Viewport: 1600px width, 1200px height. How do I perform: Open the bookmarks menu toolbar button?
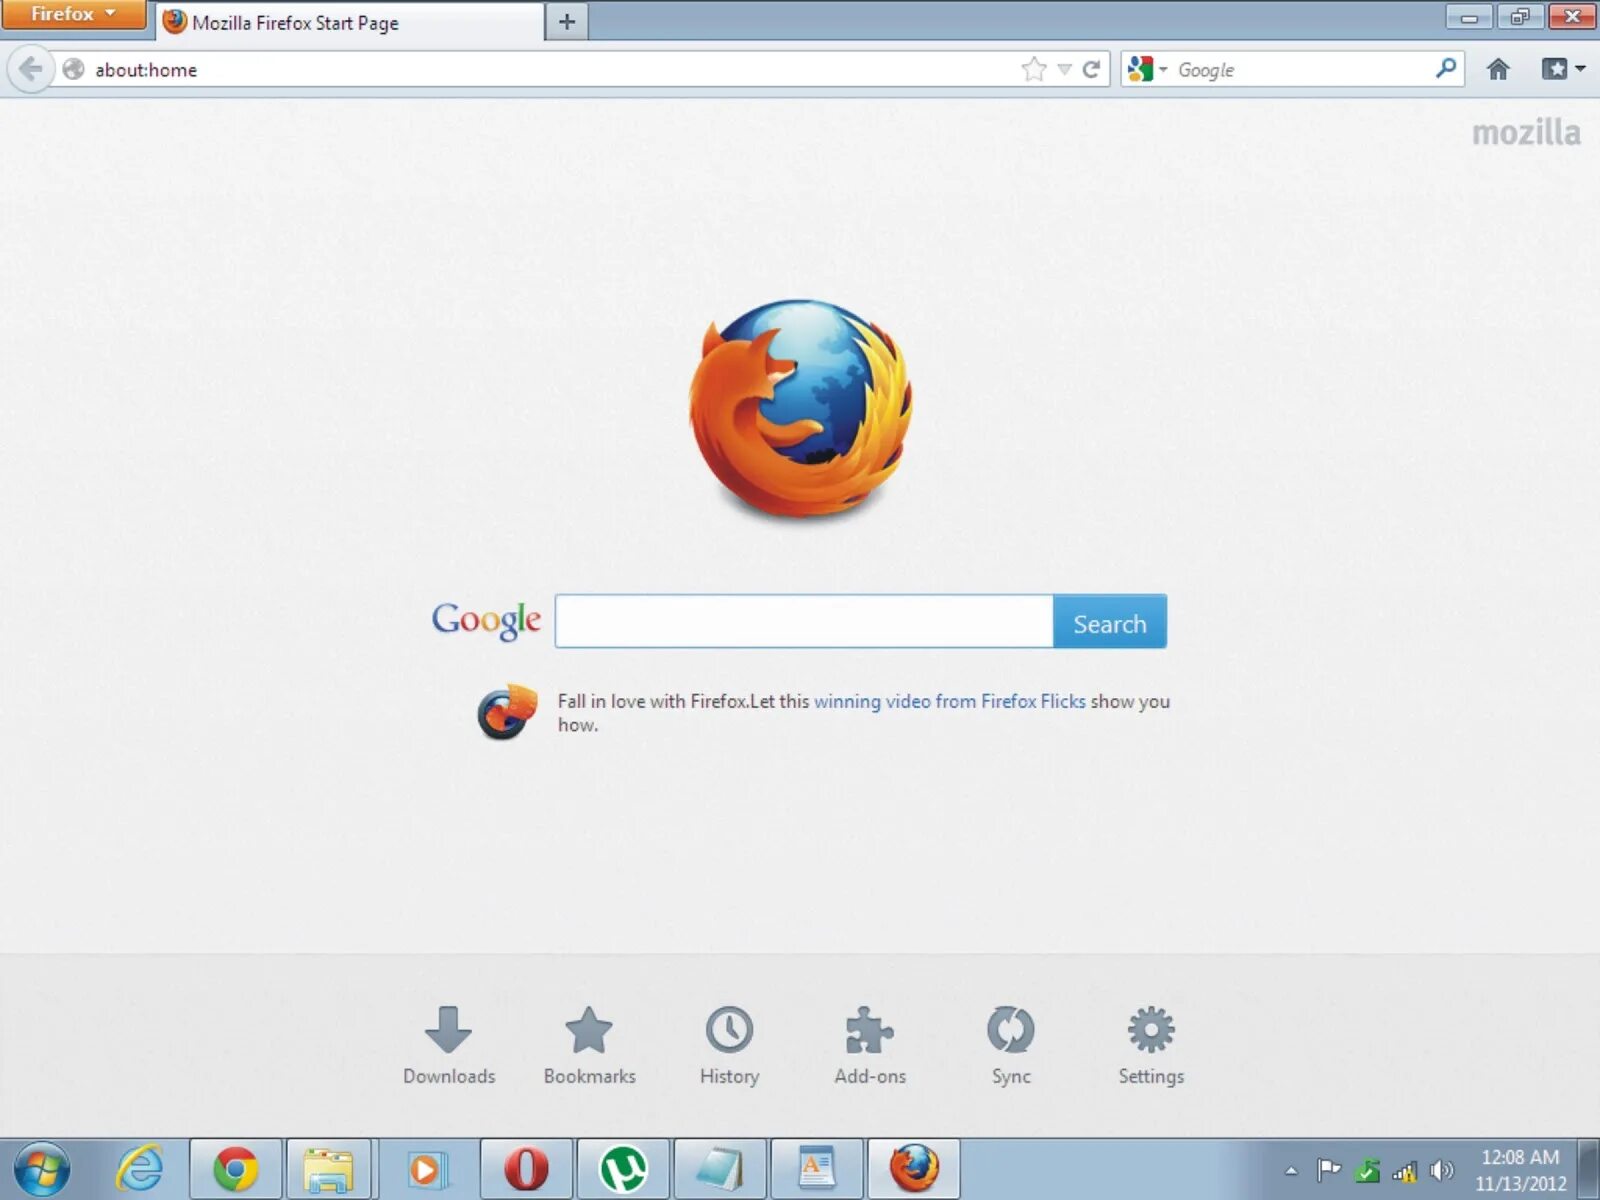pos(1563,69)
